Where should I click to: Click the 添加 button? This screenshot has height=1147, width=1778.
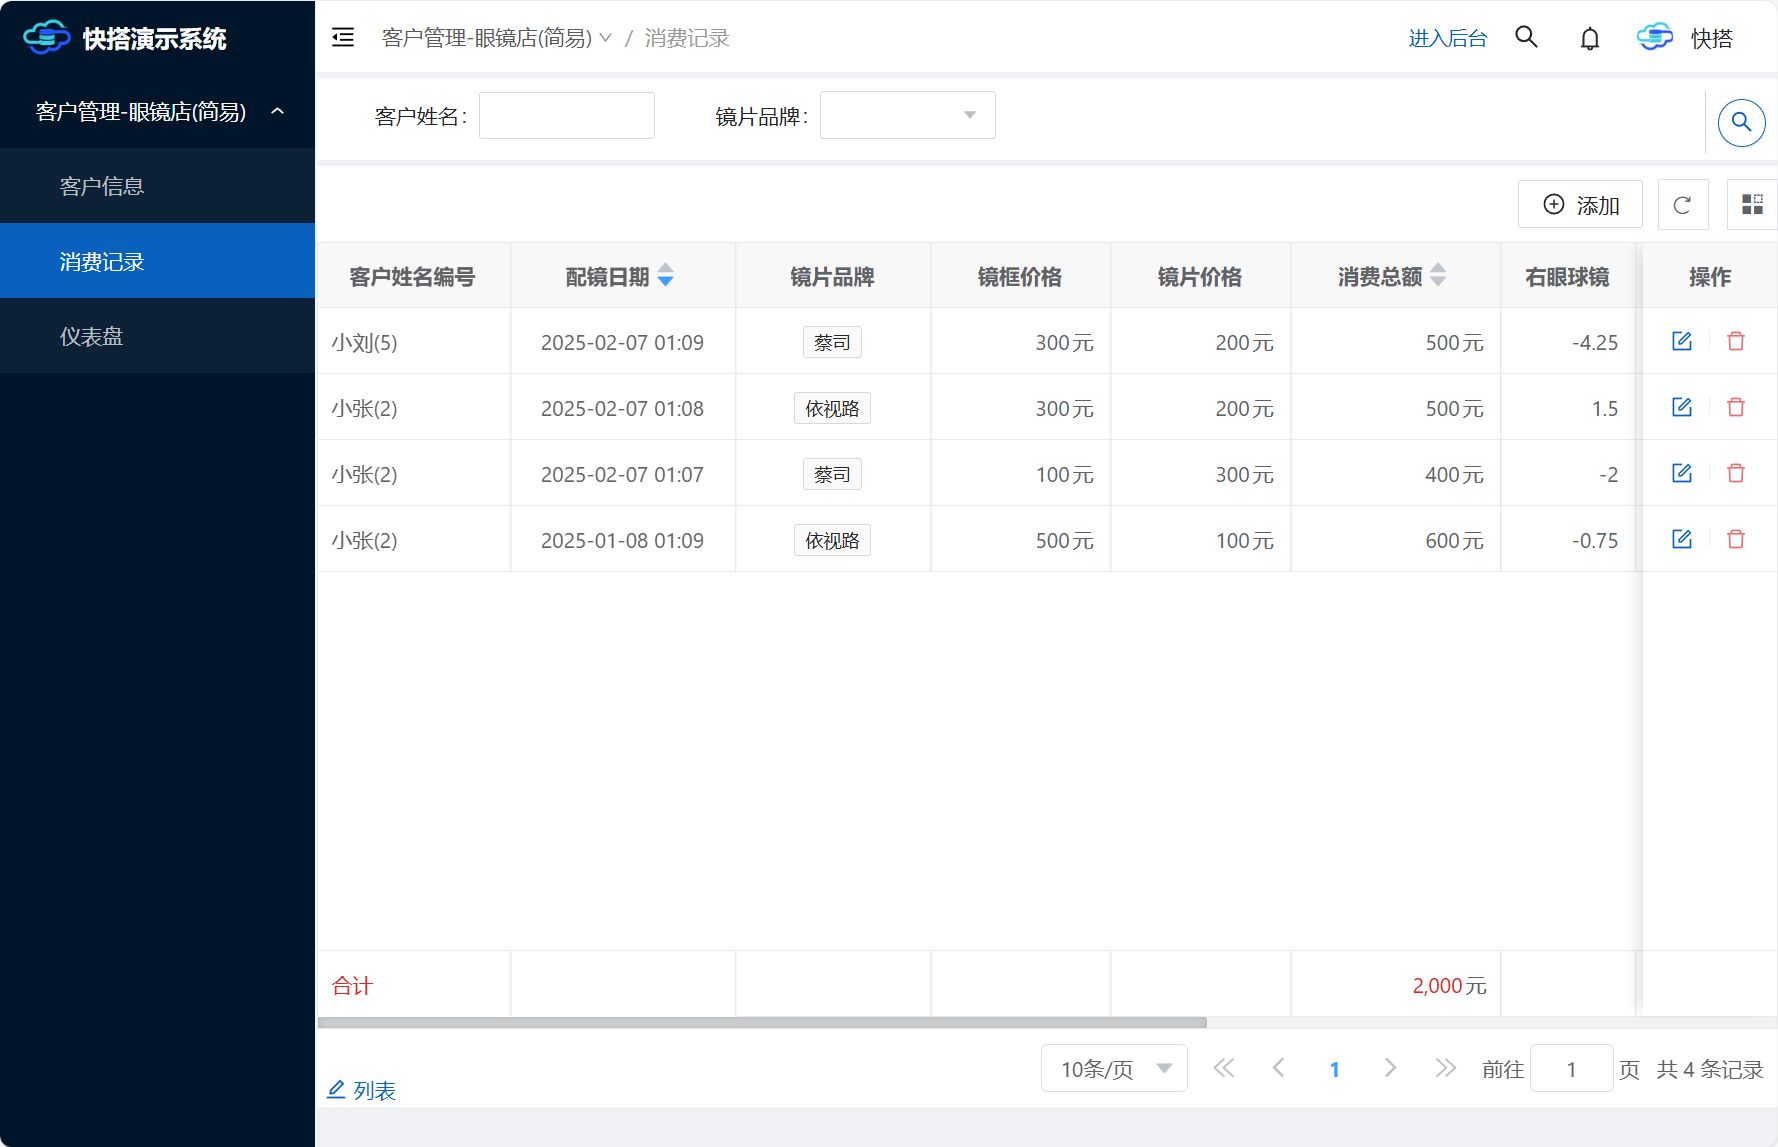pos(1580,205)
